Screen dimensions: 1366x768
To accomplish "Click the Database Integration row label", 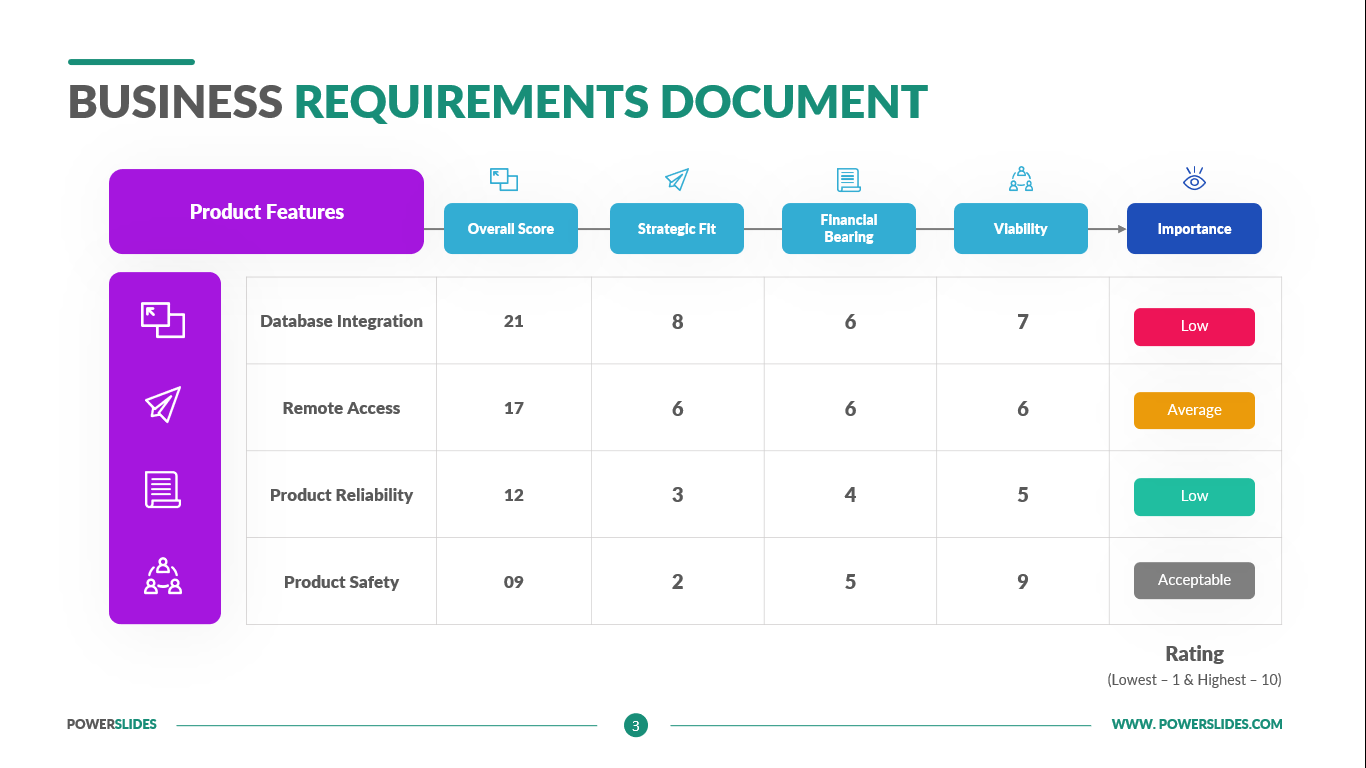I will click(x=341, y=321).
